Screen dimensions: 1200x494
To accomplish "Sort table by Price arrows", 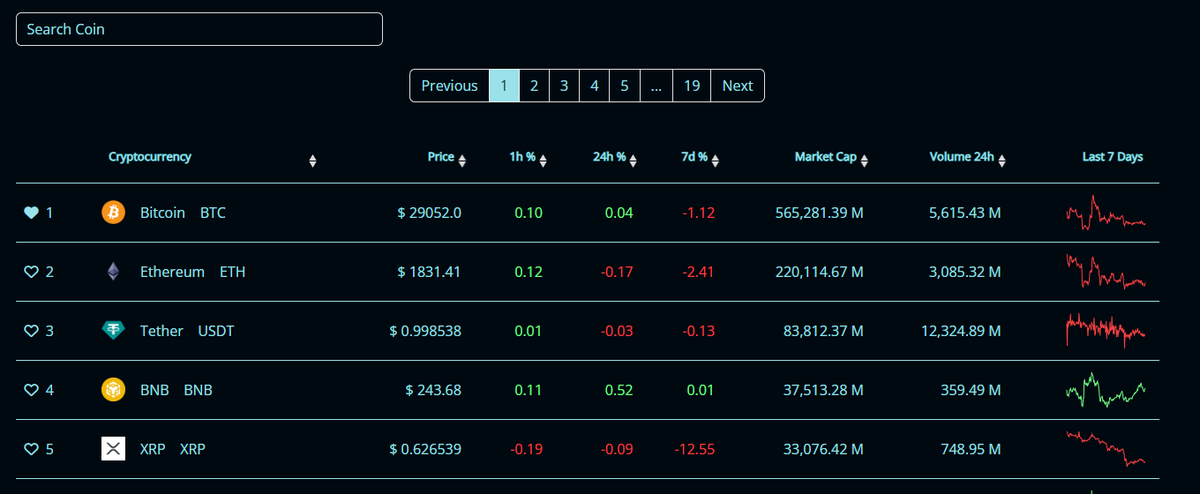I will click(x=462, y=160).
